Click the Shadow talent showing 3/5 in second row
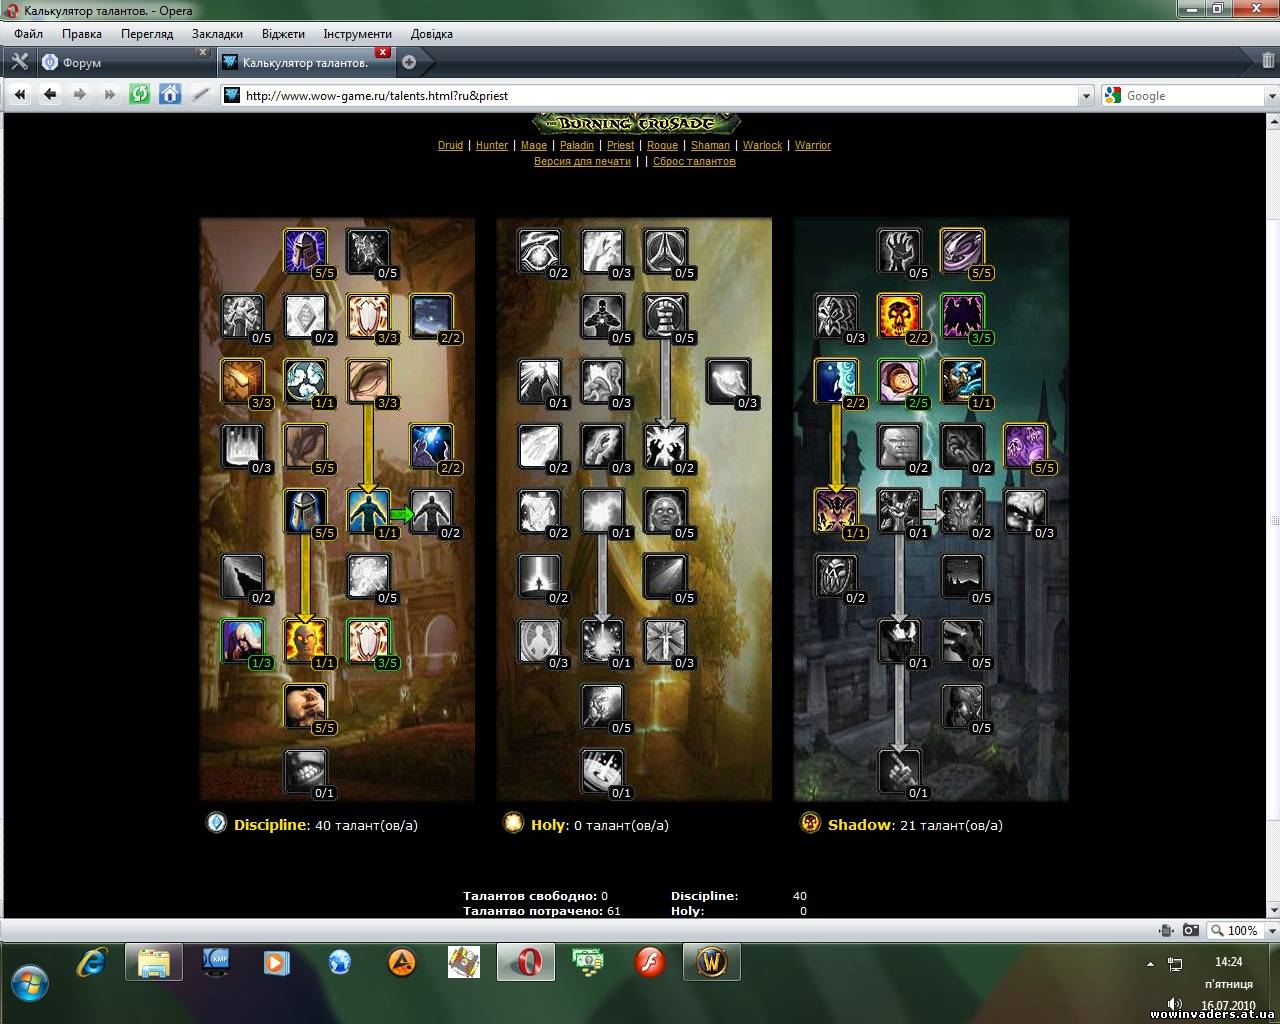Image resolution: width=1280 pixels, height=1024 pixels. pyautogui.click(x=962, y=316)
